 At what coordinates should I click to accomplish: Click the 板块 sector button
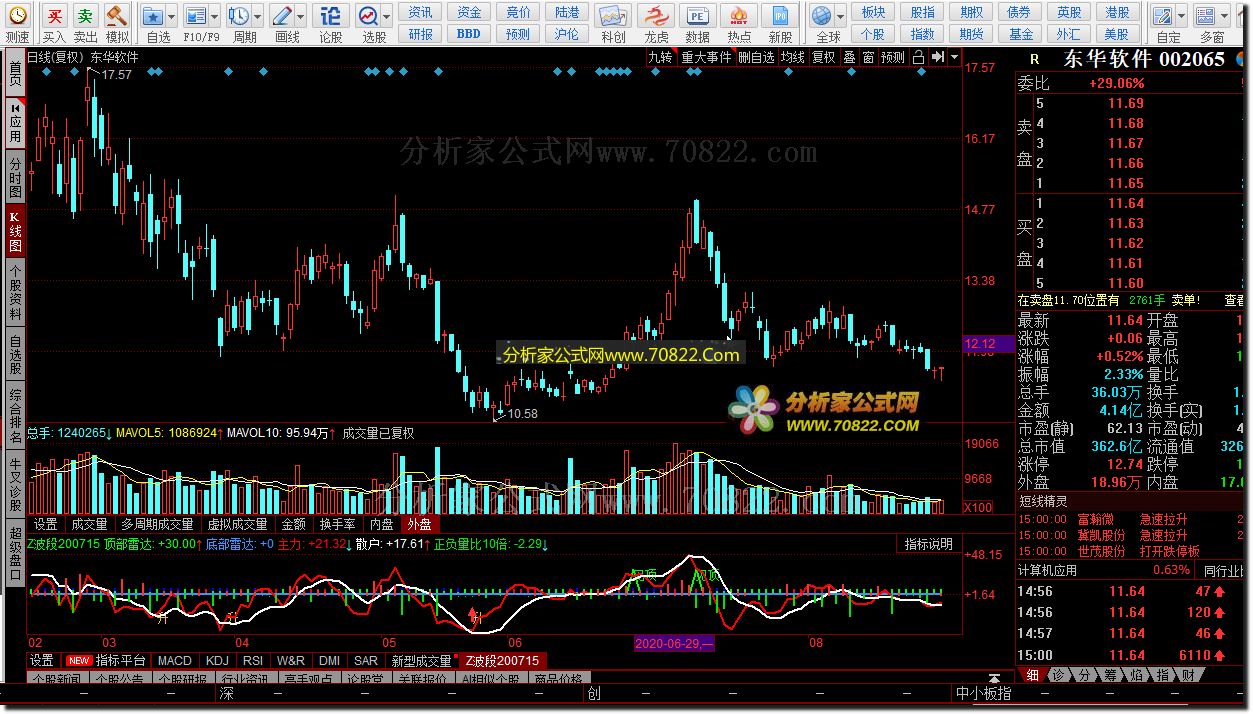[x=873, y=12]
